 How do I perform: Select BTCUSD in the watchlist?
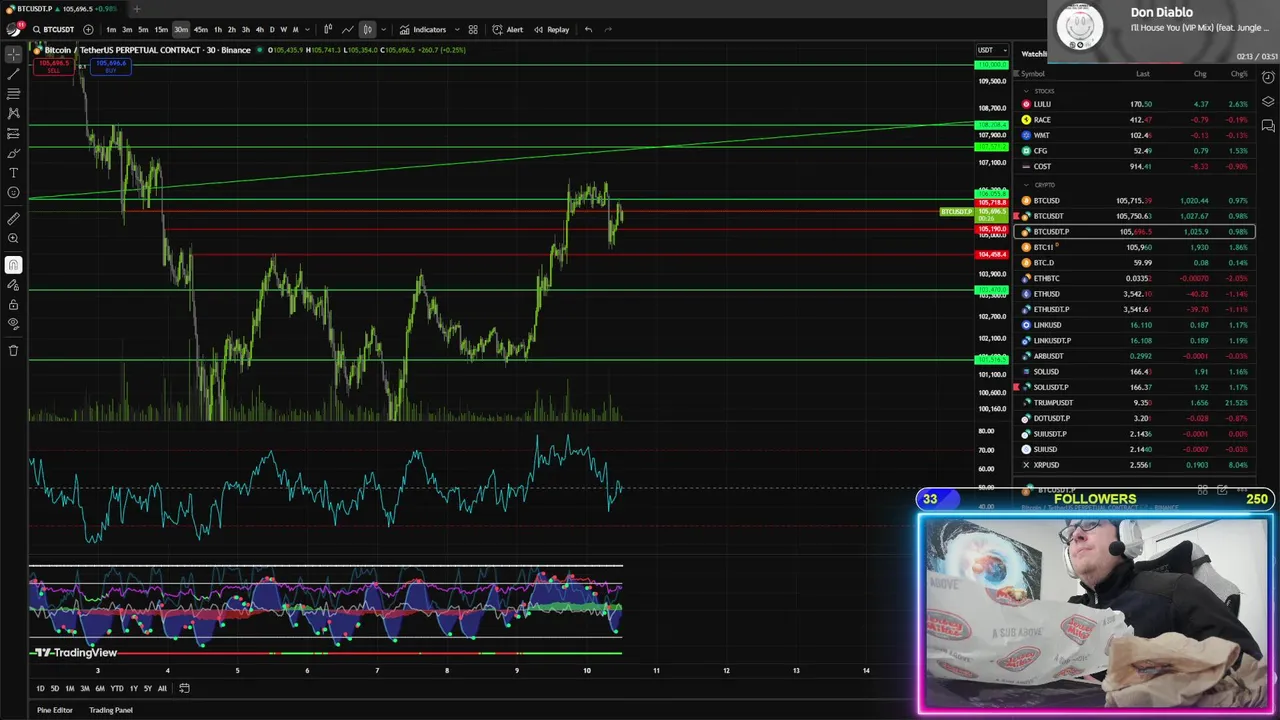[x=1135, y=201]
